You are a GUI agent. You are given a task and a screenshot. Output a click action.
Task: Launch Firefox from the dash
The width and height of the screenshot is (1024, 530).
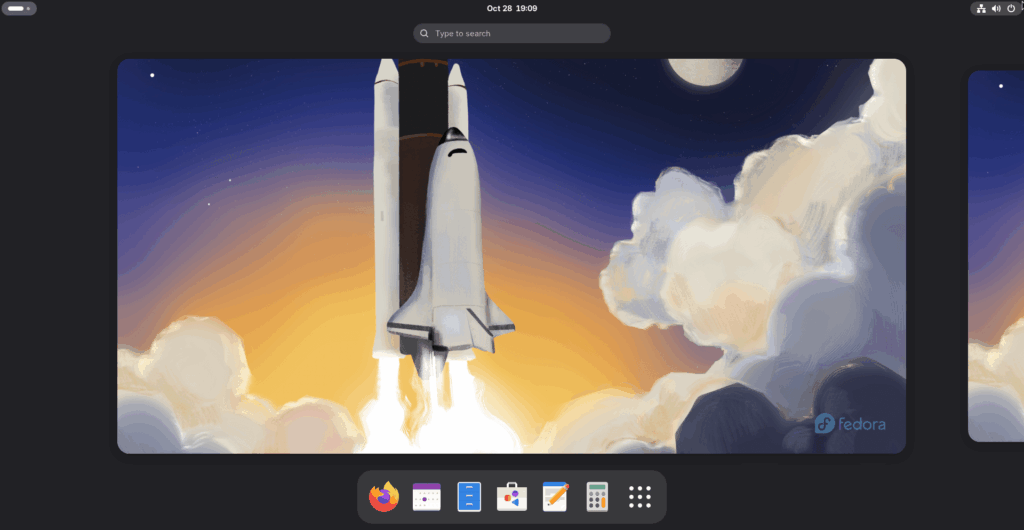[384, 497]
